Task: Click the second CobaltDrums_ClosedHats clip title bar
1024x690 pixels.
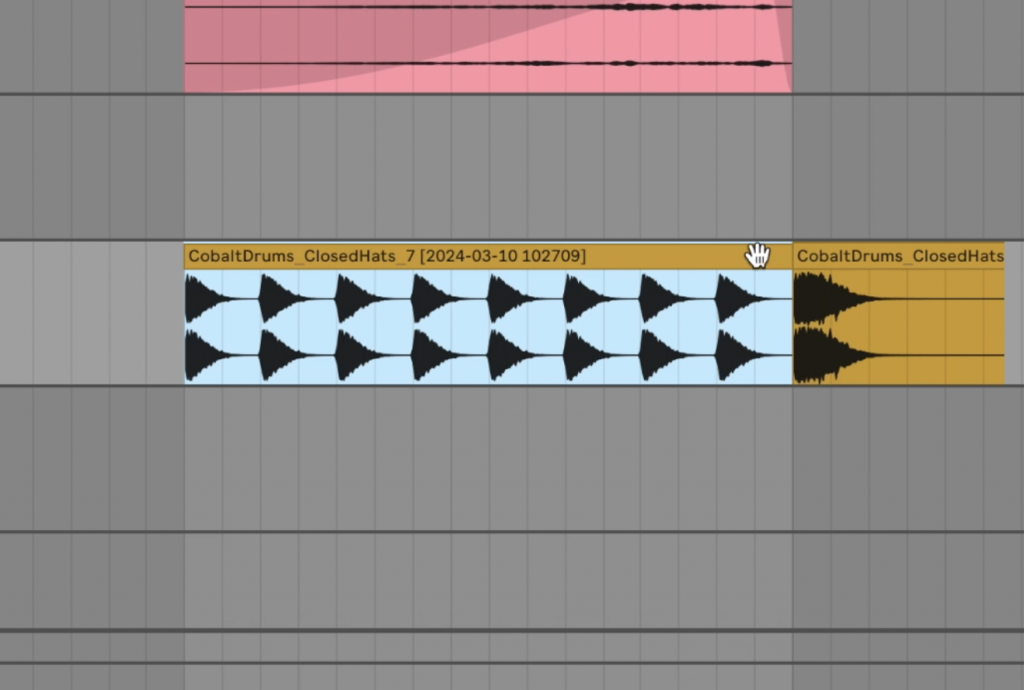Action: click(x=899, y=256)
